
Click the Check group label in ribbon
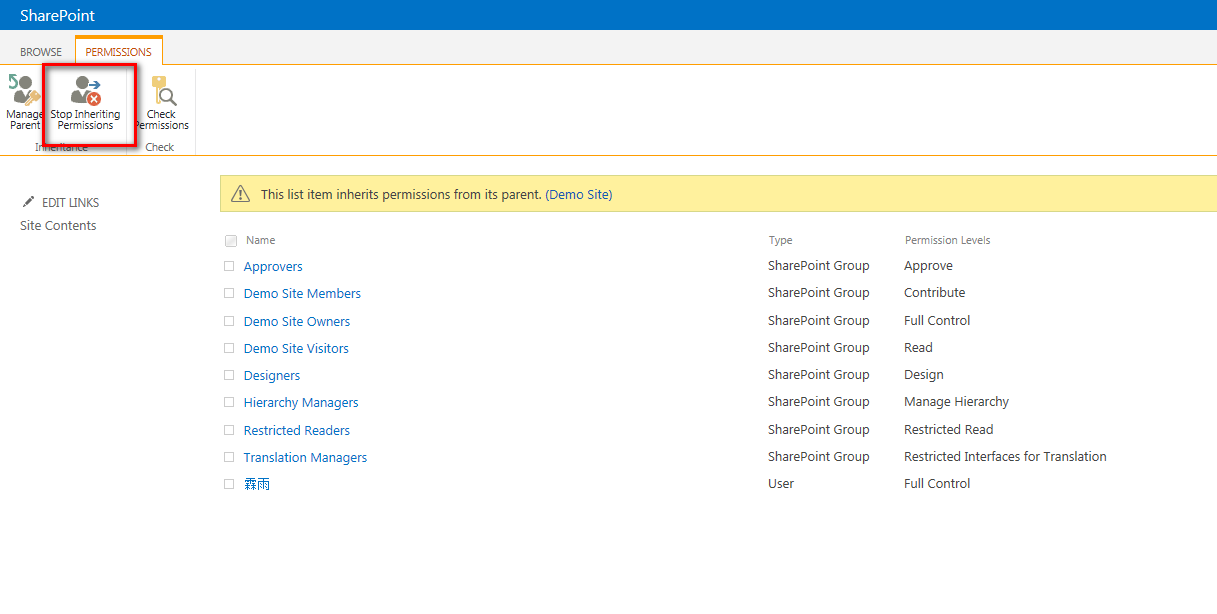pos(160,147)
